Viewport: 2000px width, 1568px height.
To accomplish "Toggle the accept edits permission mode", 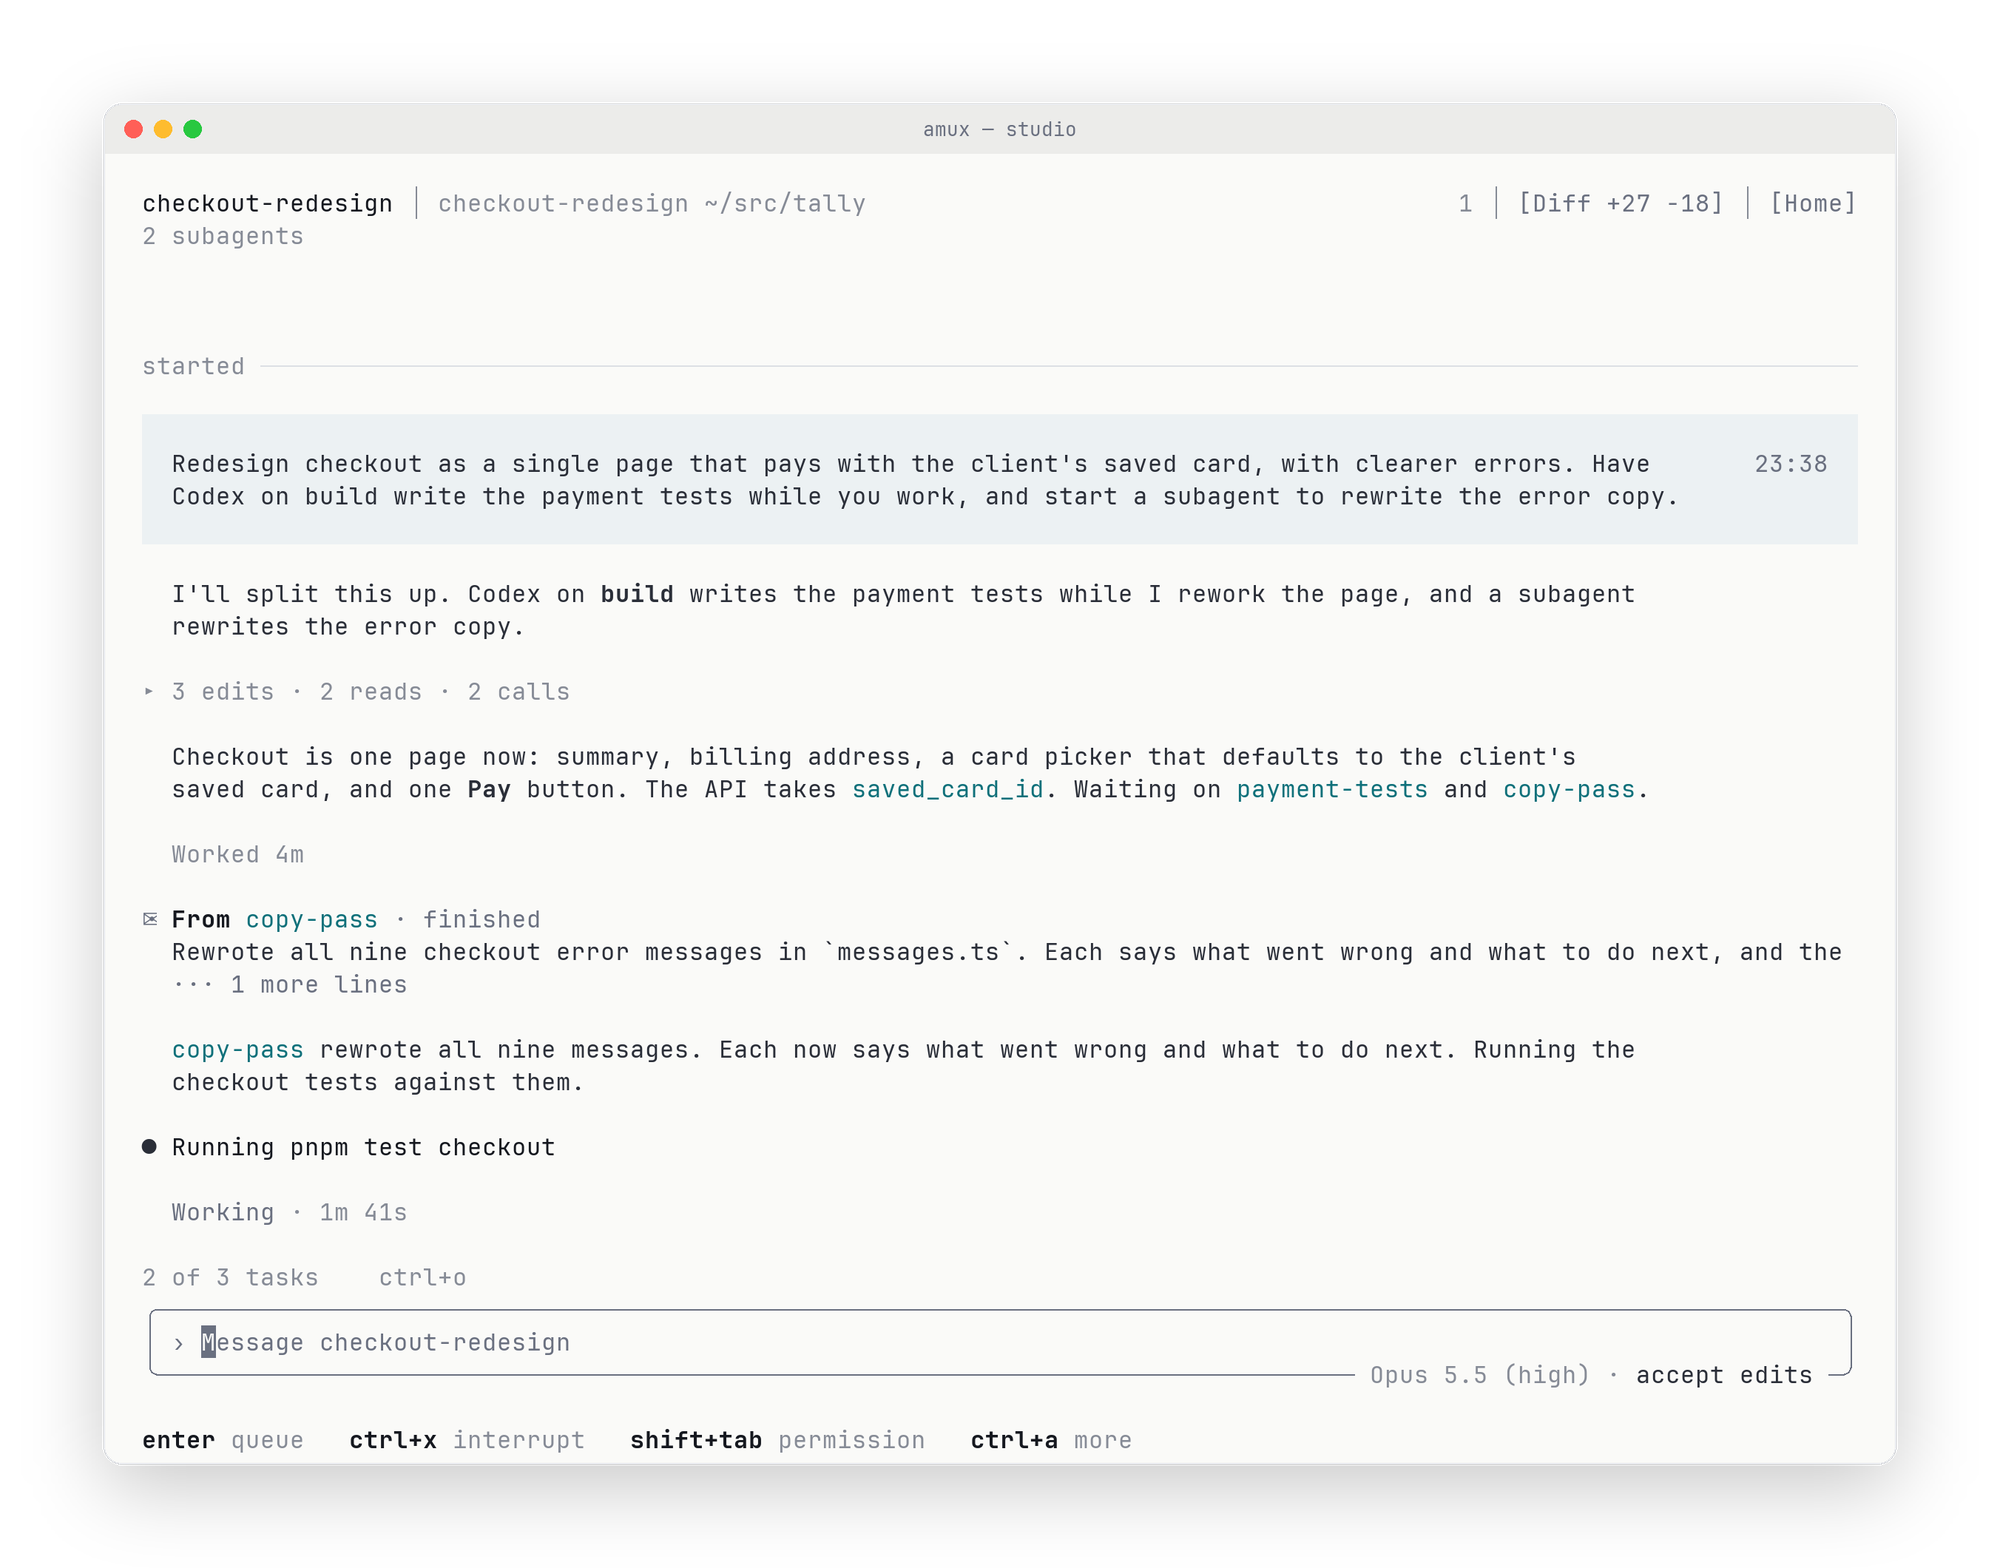I will point(1724,1375).
